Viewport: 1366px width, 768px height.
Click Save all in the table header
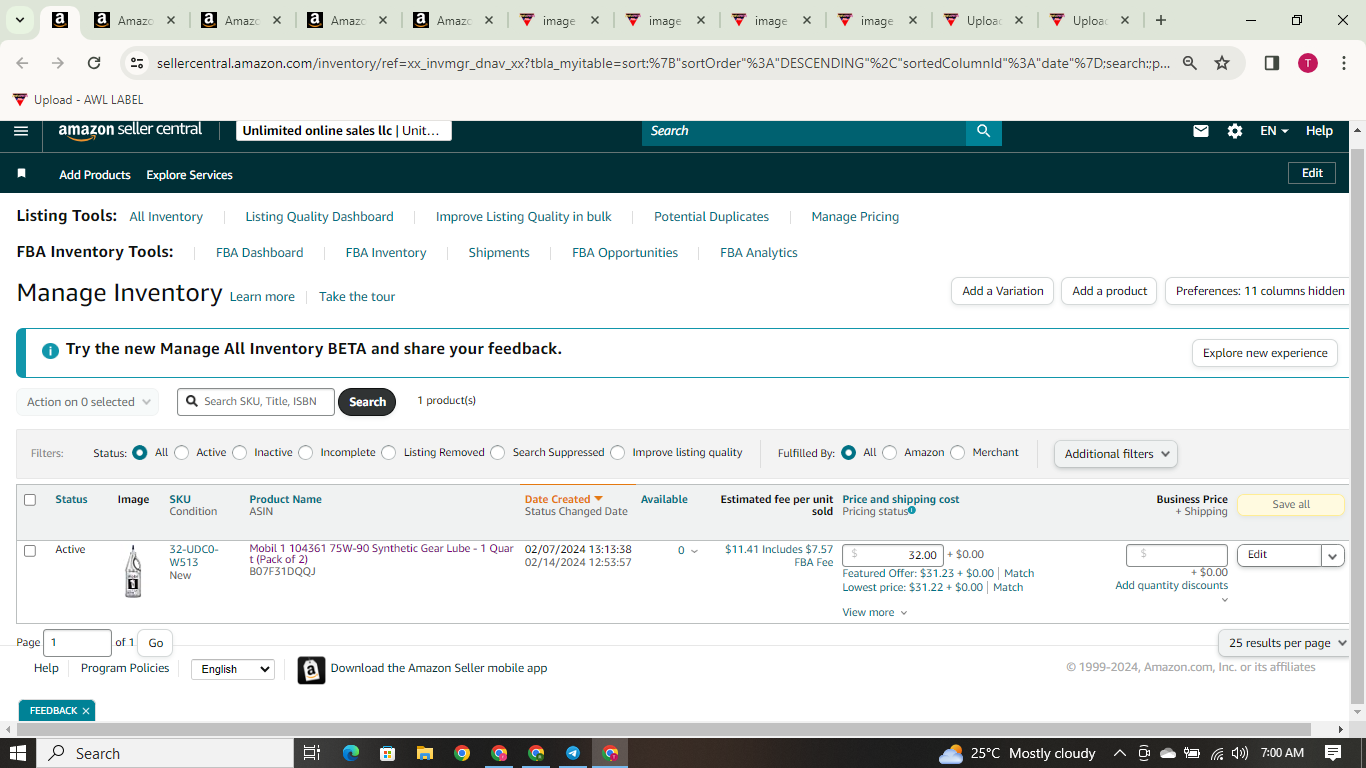(x=1291, y=505)
